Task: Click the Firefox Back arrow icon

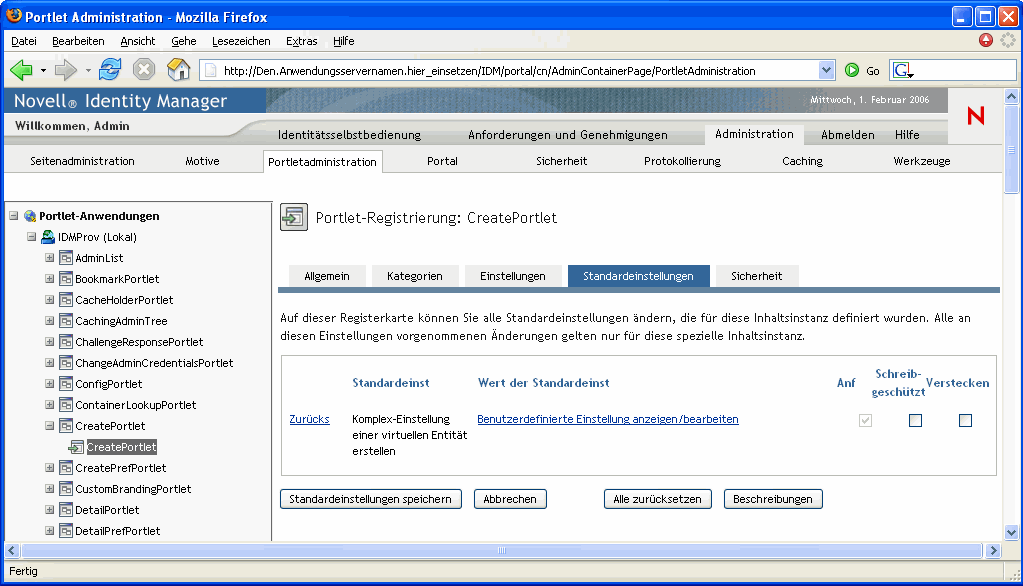Action: (21, 70)
